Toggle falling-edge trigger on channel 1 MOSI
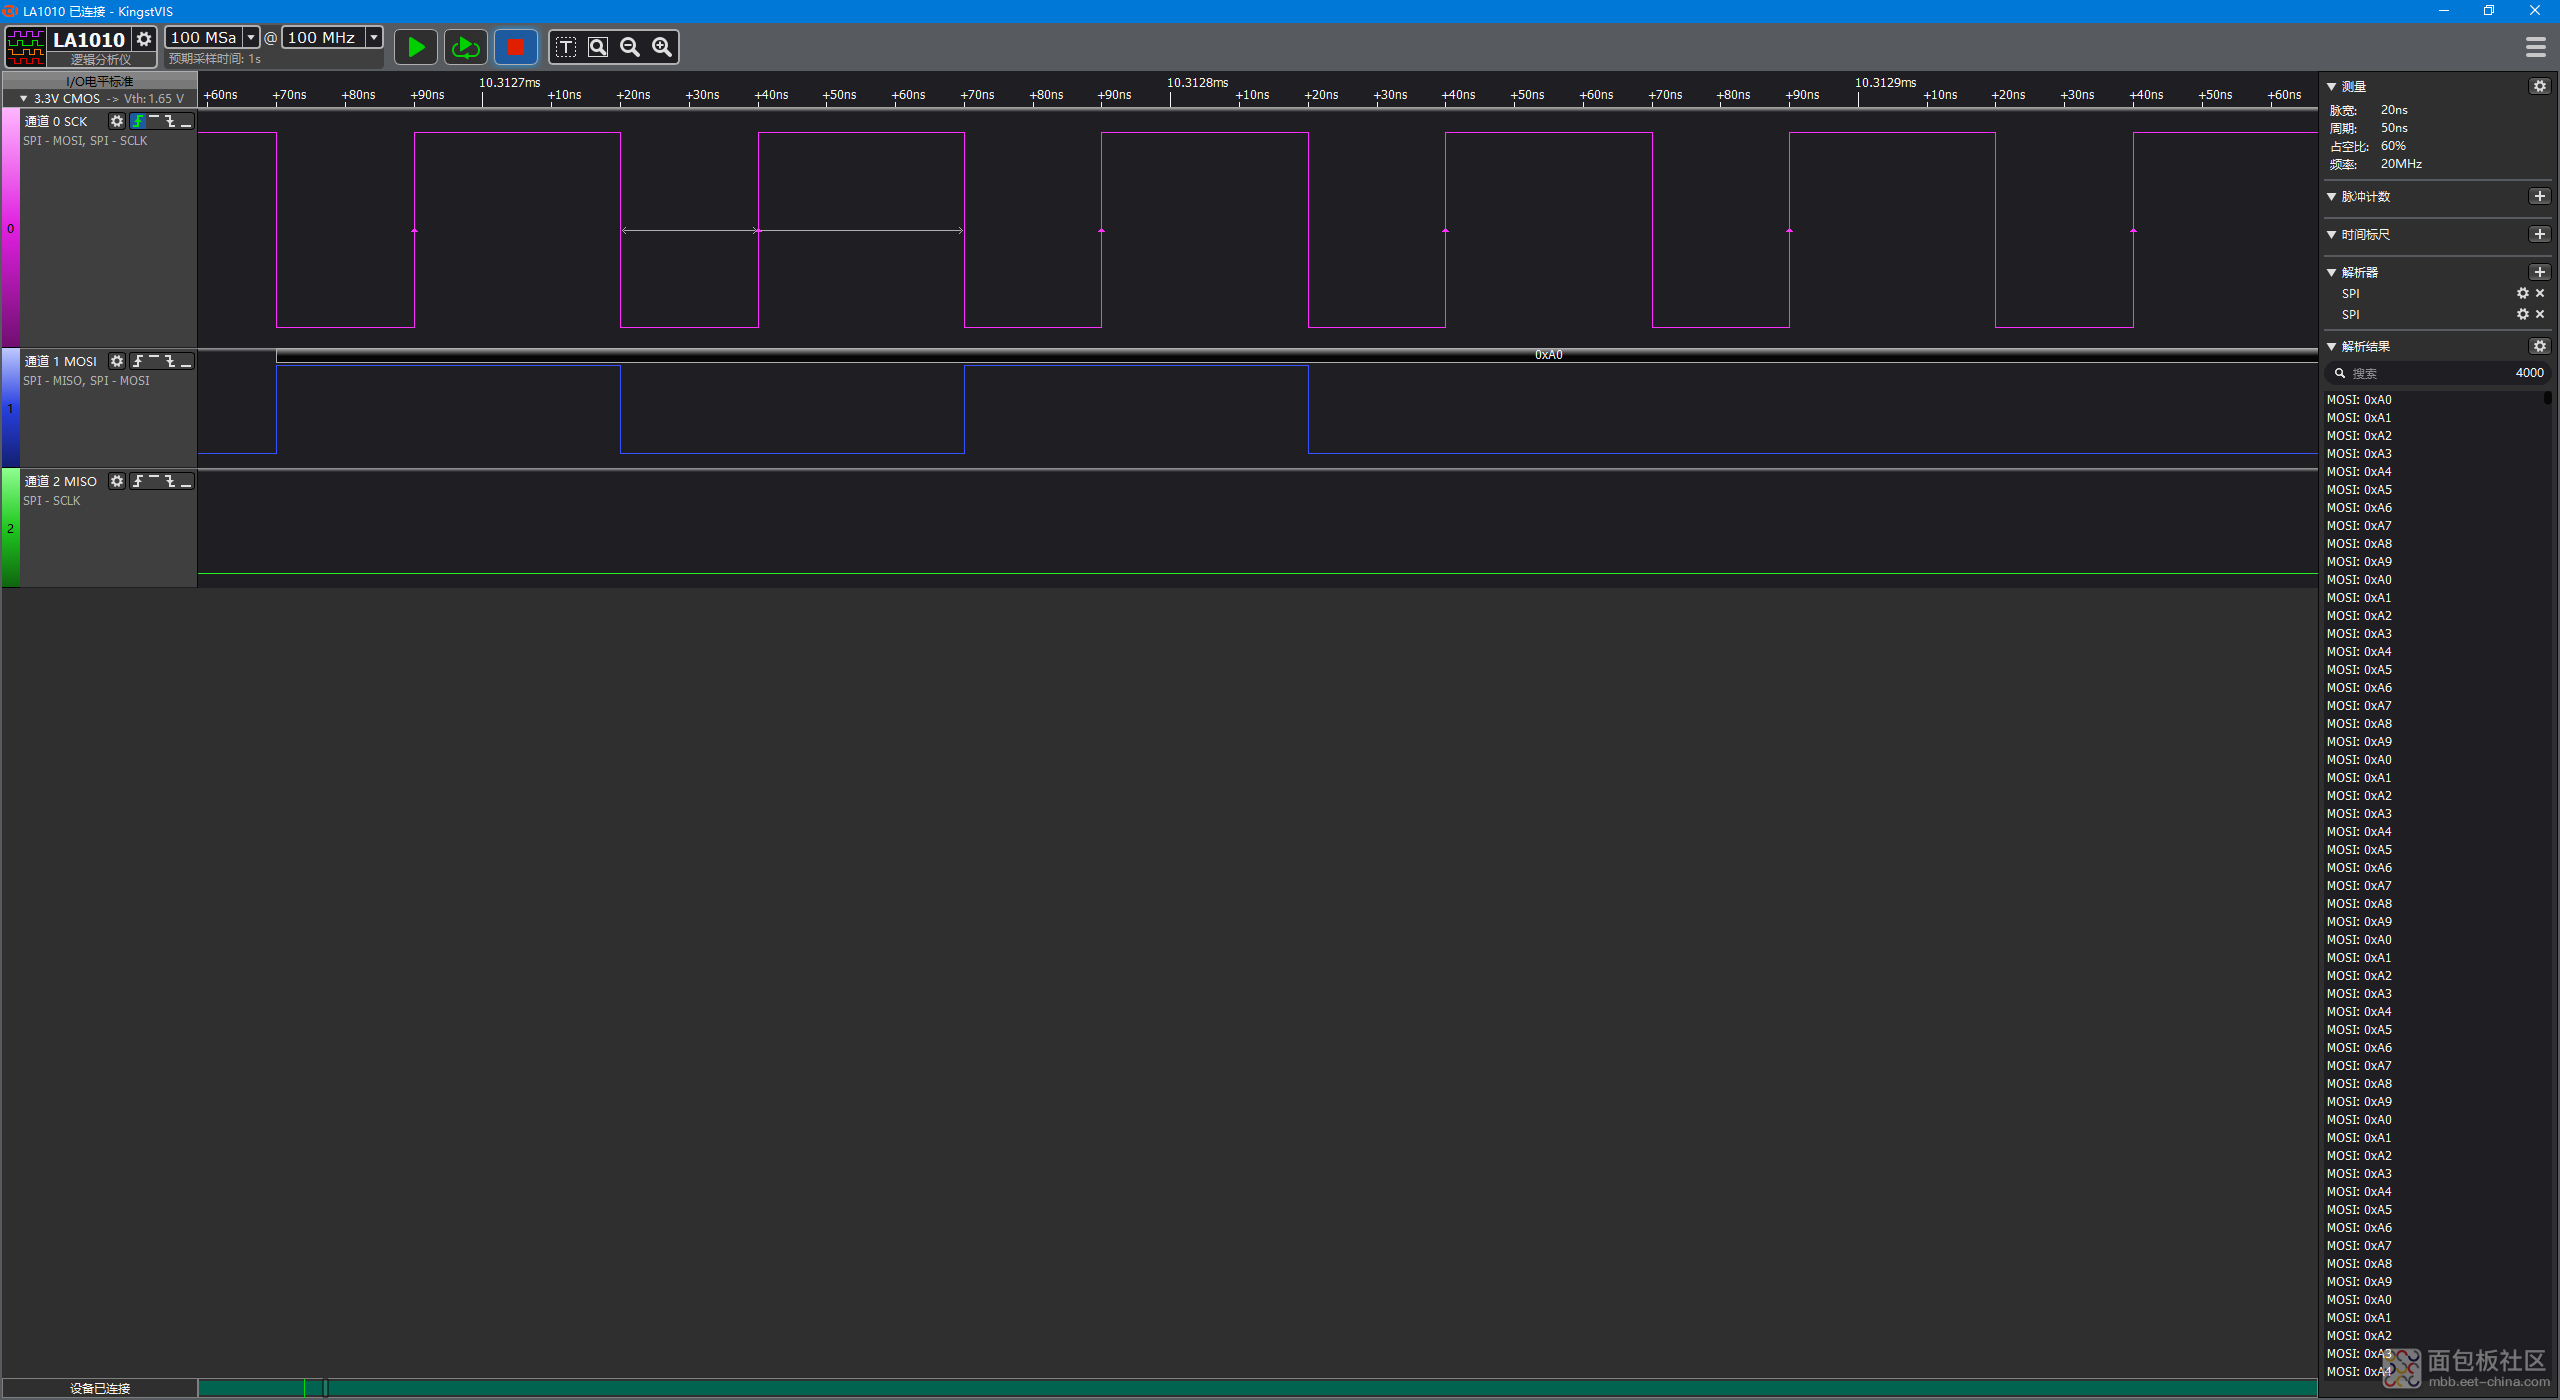2560x1400 pixels. point(170,361)
